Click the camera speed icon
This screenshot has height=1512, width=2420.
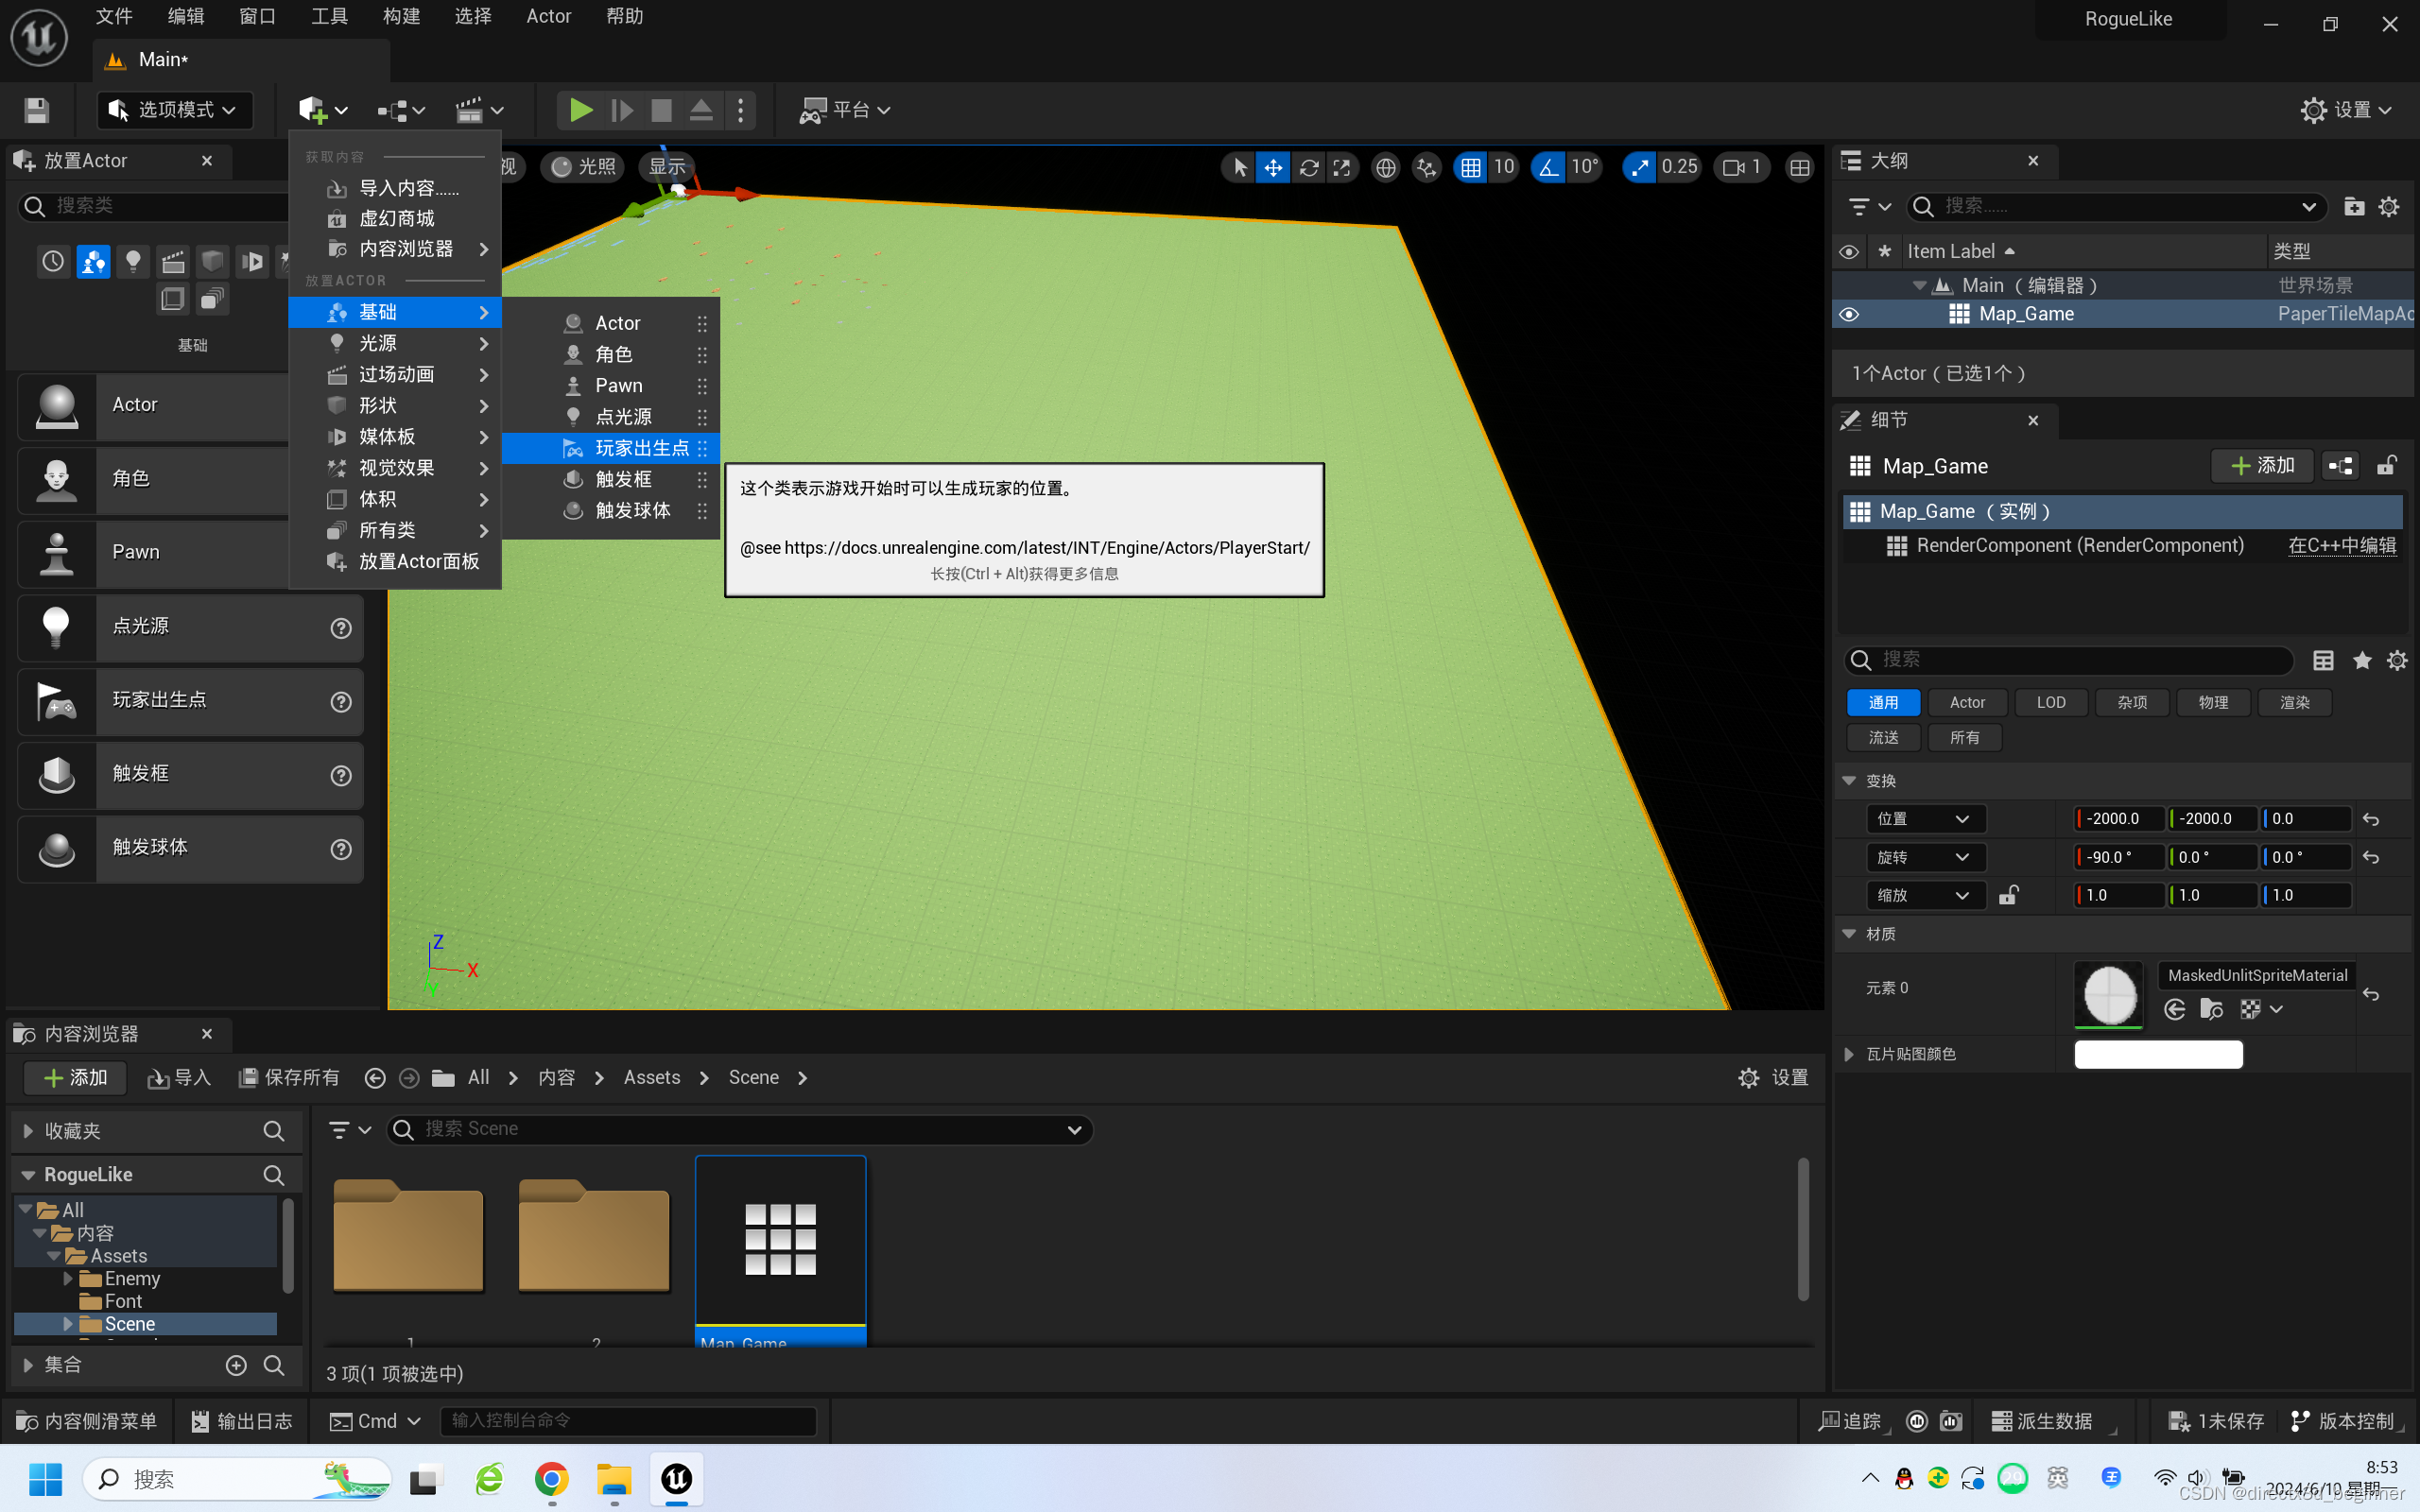(x=1734, y=167)
